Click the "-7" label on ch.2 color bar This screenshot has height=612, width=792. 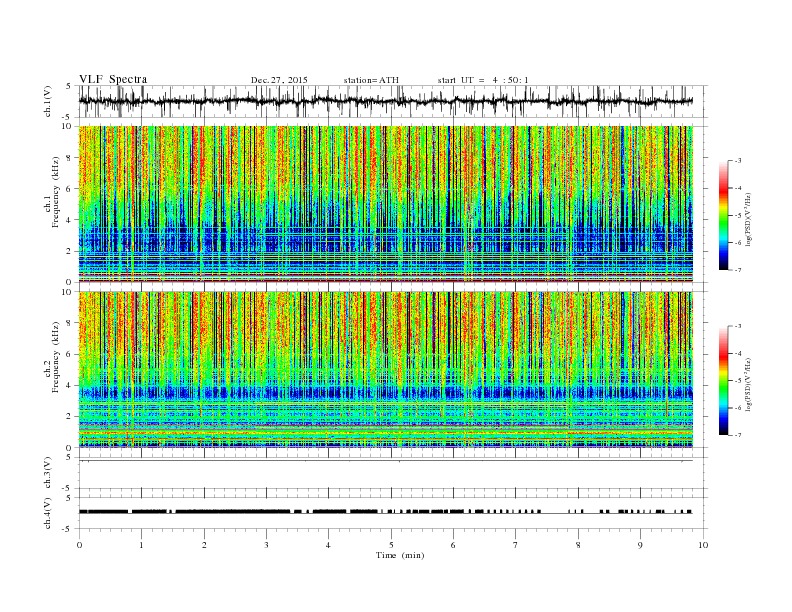pyautogui.click(x=738, y=435)
